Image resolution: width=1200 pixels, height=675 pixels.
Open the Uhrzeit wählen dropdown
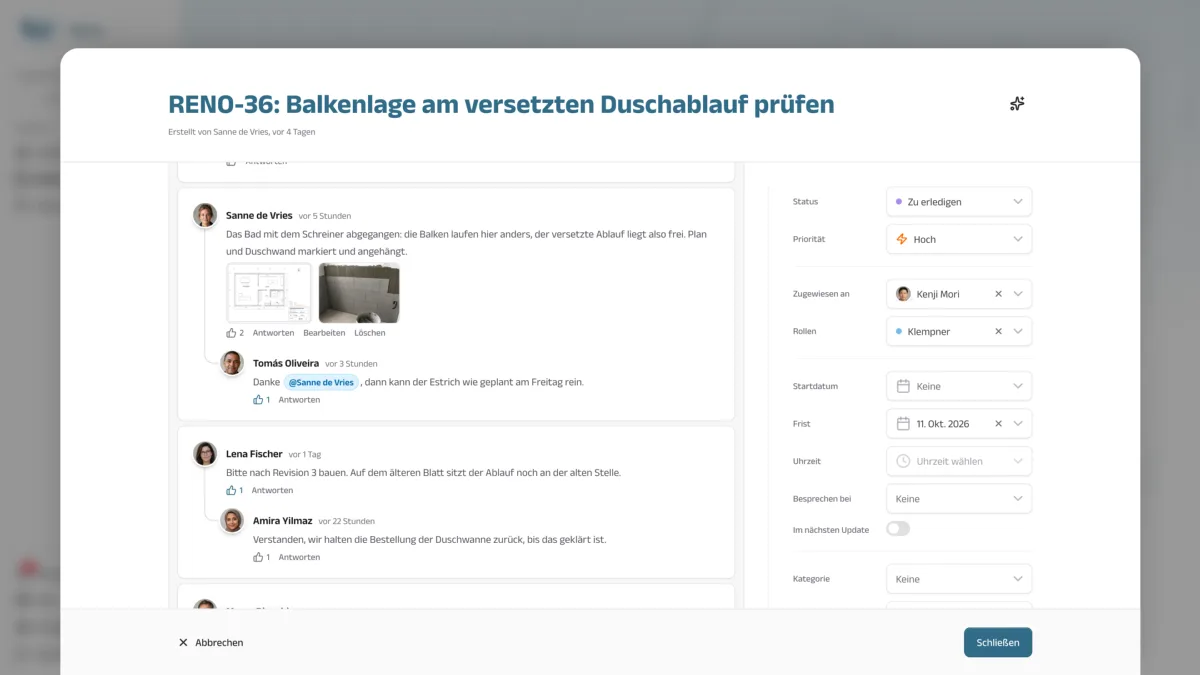point(959,461)
